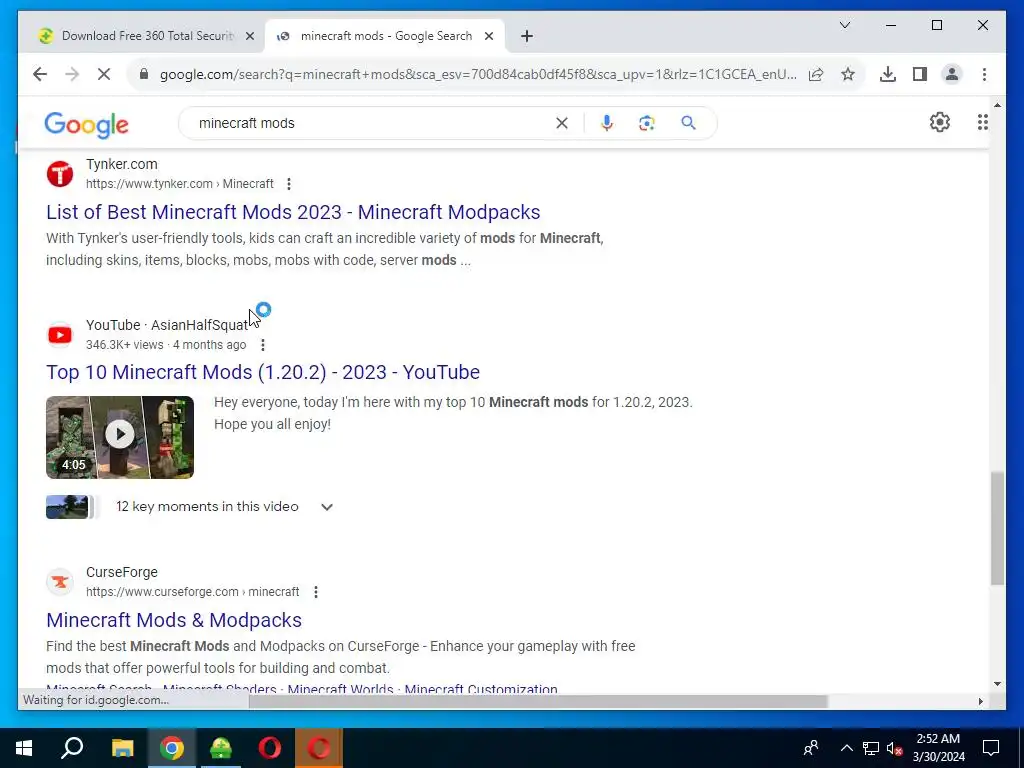
Task: Open Windows taskbar search
Action: [72, 748]
